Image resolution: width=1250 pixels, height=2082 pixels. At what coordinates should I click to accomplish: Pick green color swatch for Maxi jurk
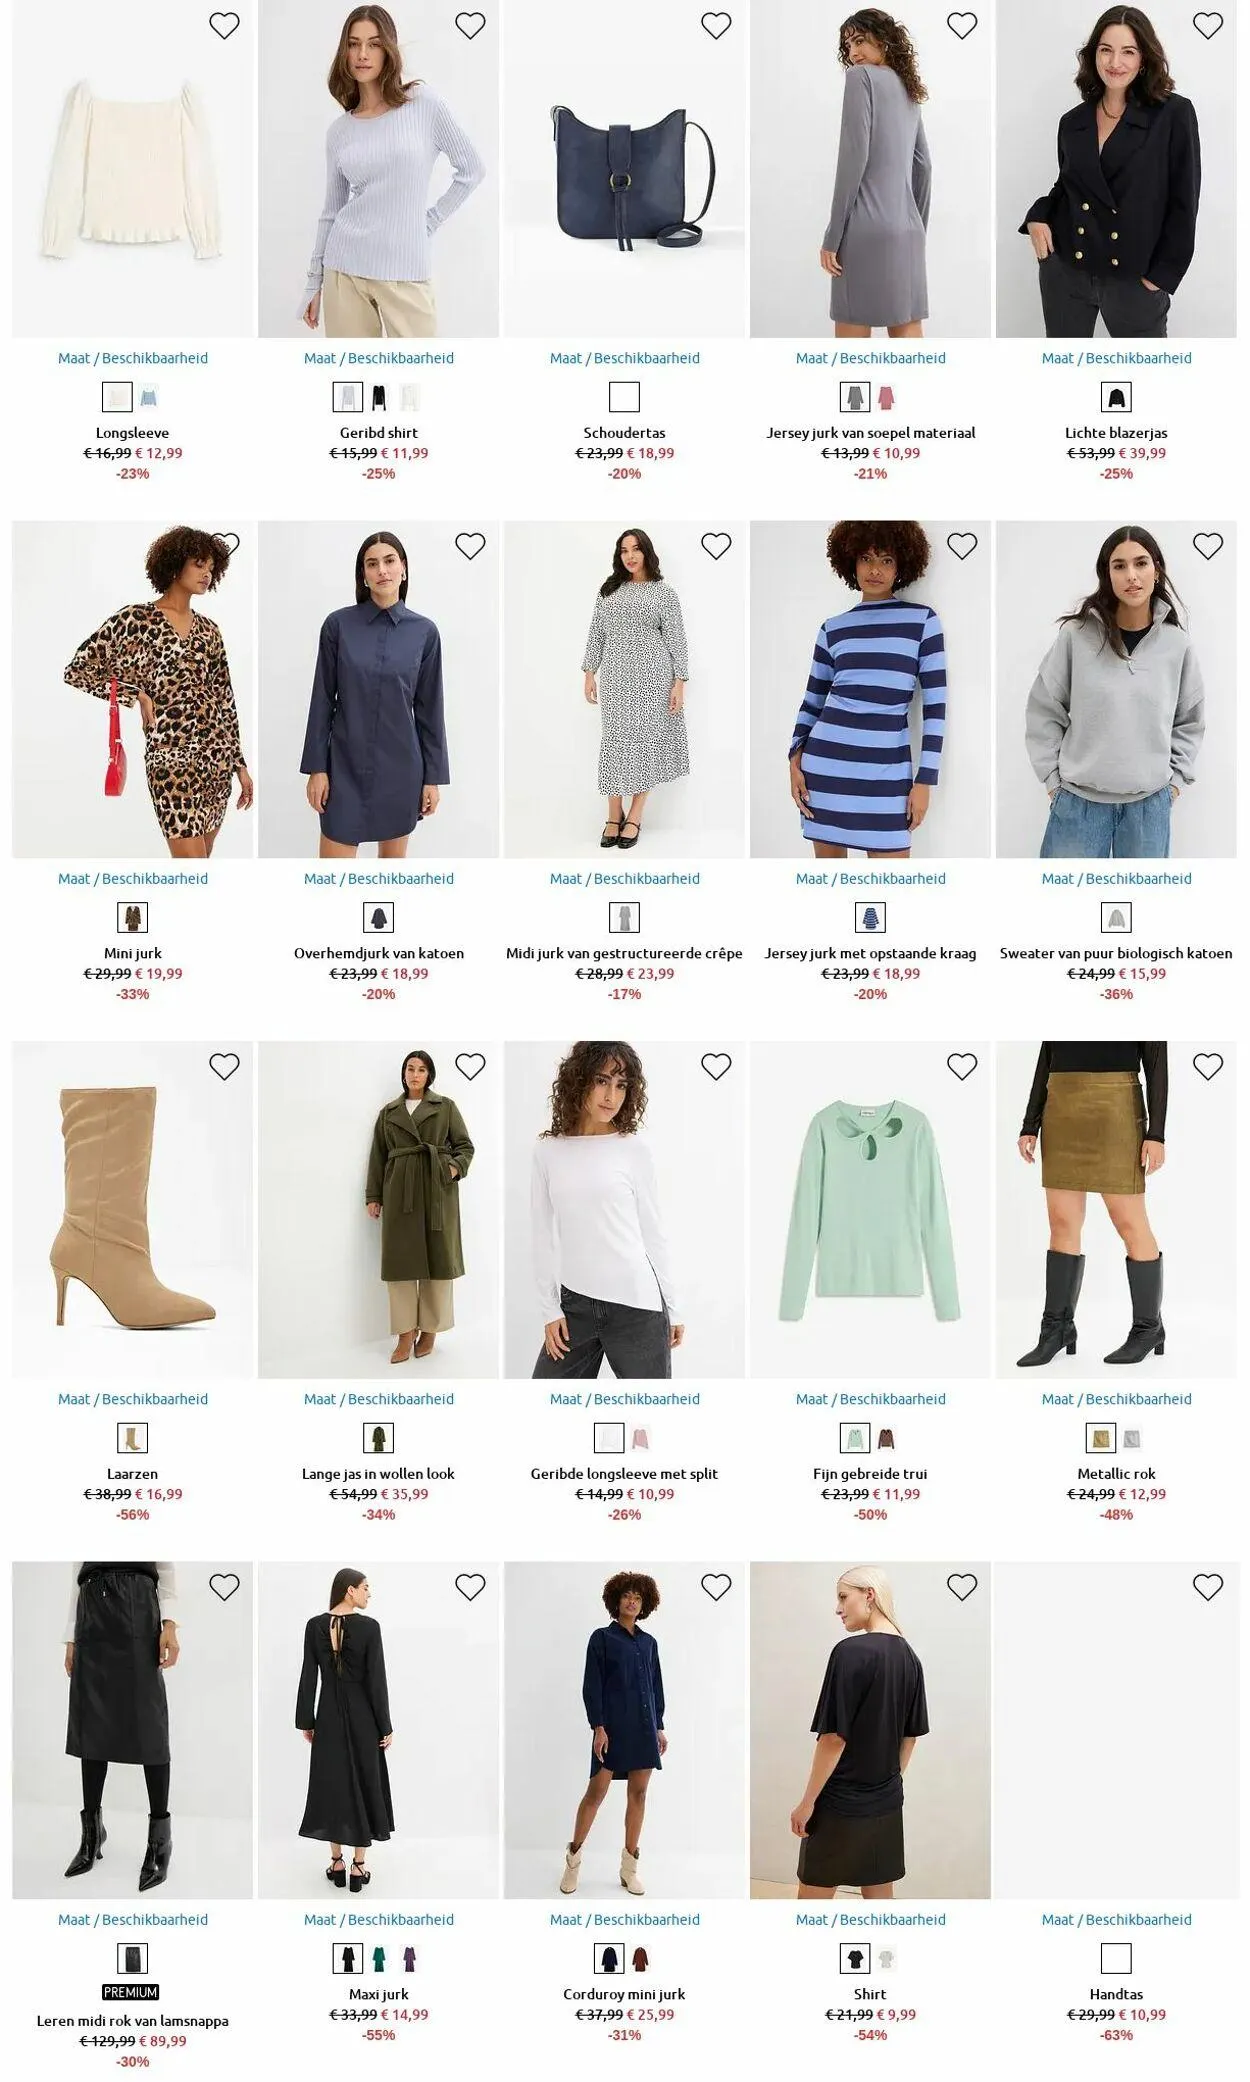tap(379, 1958)
